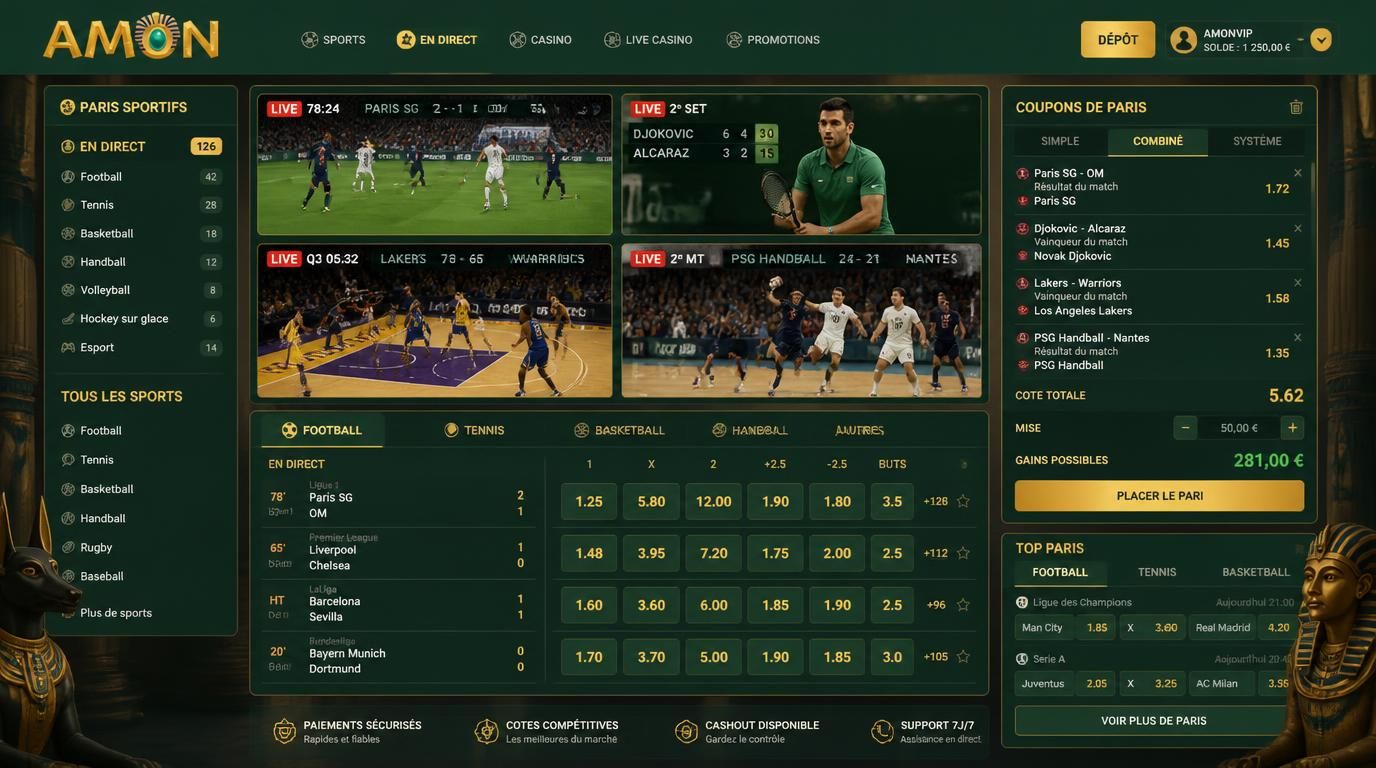Open Plus de sports in the sidebar

pyautogui.click(x=116, y=613)
